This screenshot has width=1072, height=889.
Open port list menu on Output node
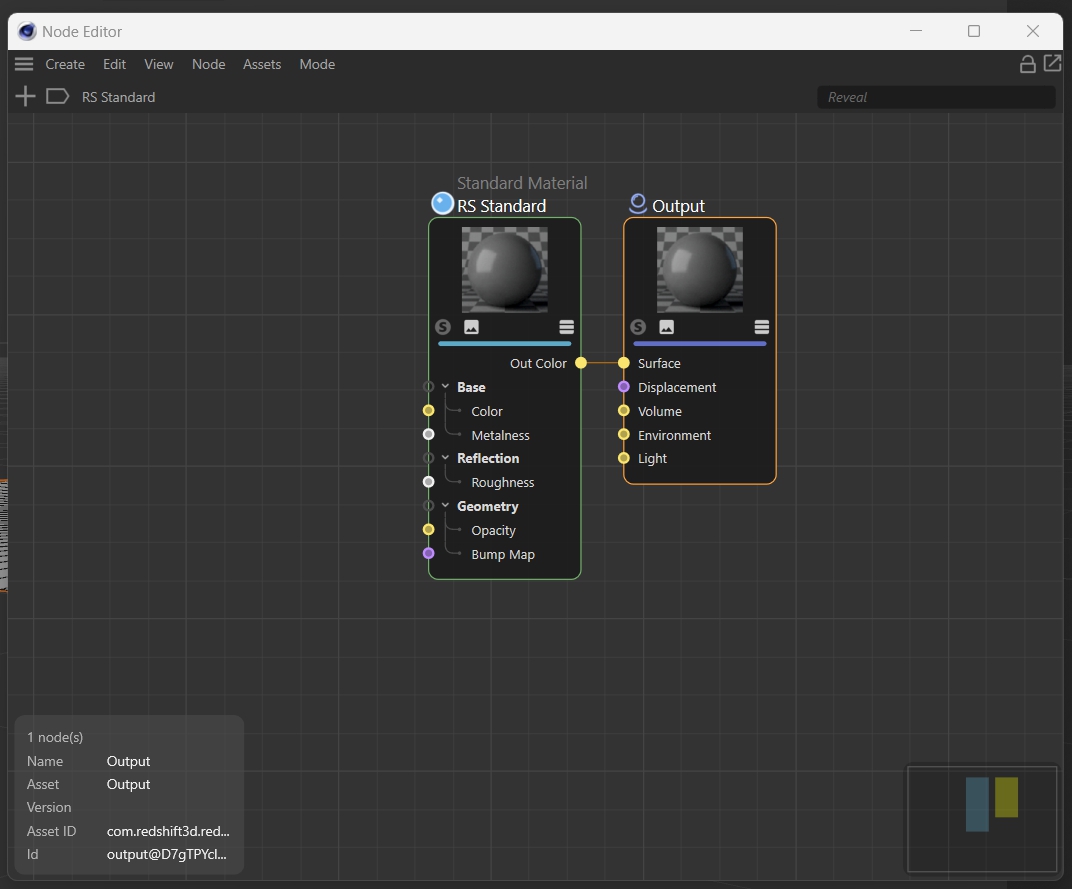(762, 327)
